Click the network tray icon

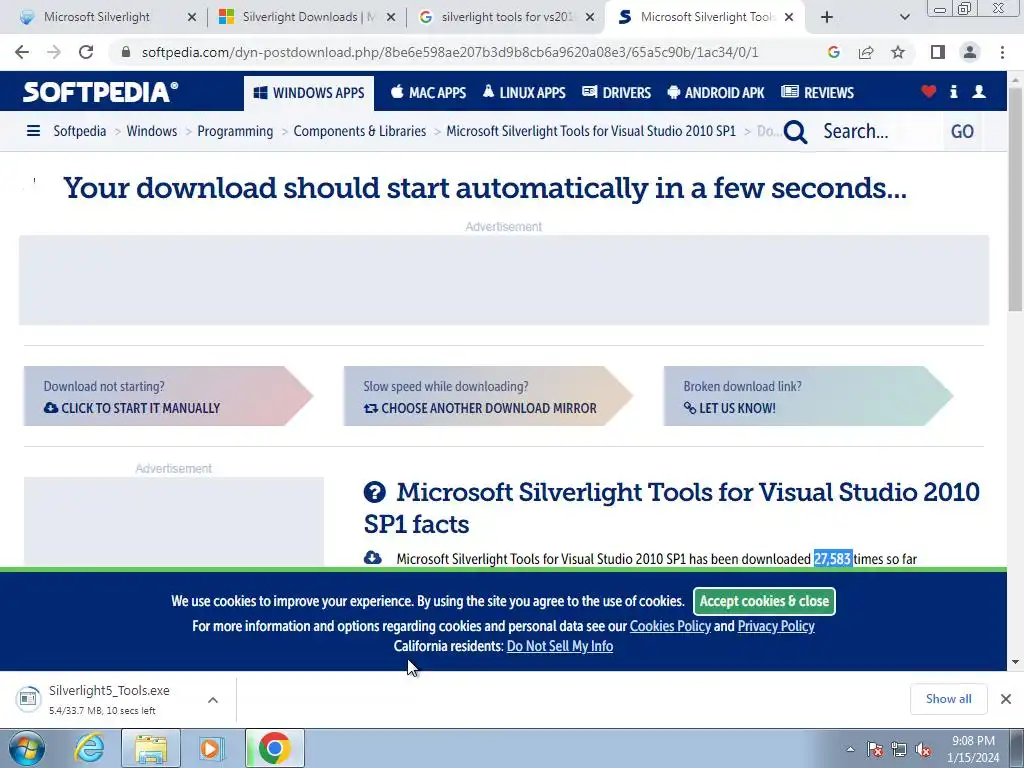coord(899,749)
